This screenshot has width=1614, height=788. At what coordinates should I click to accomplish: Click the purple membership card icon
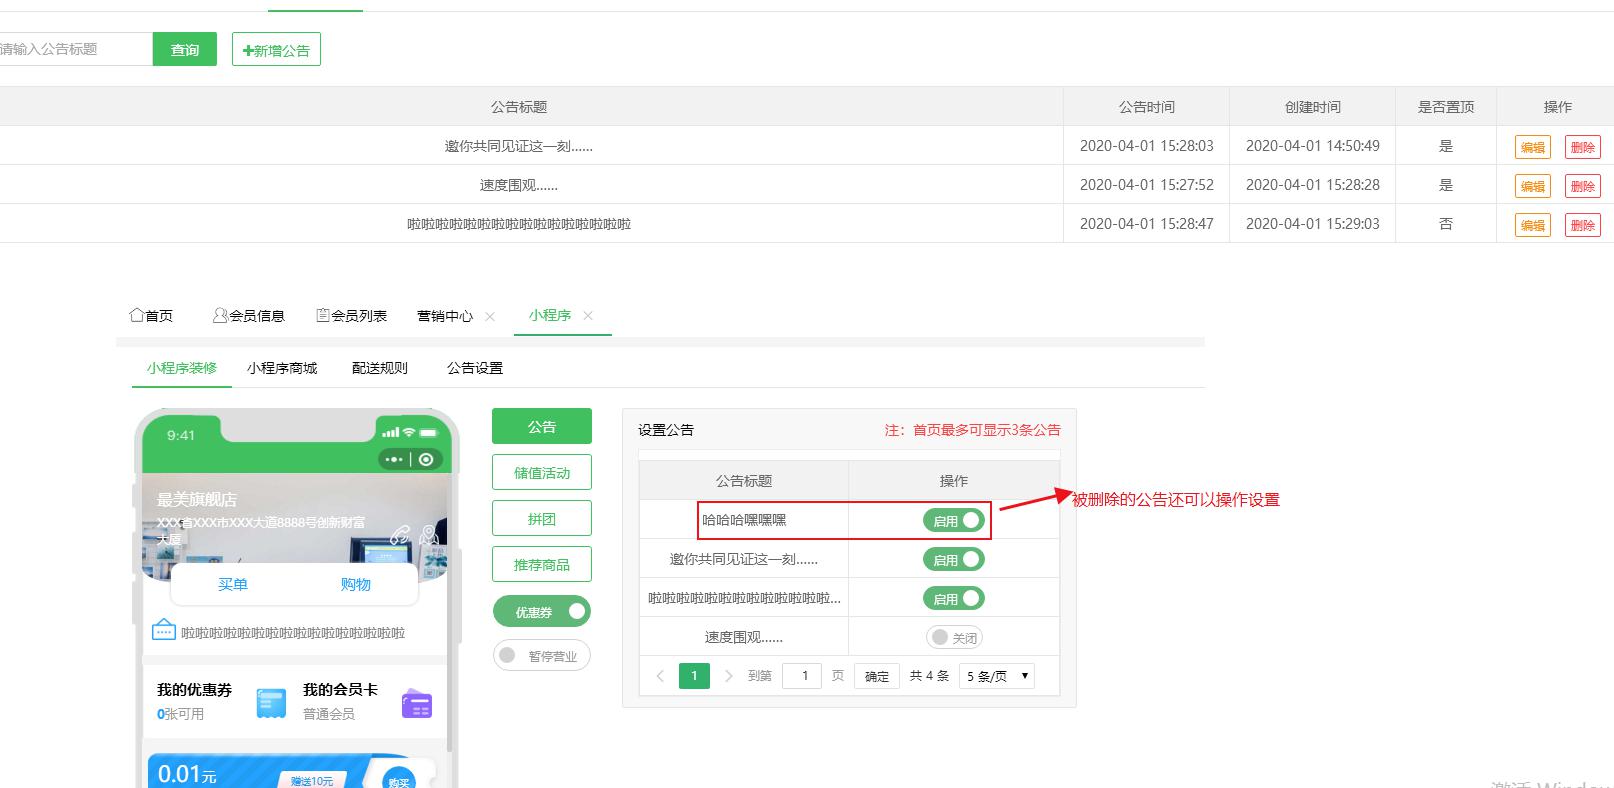coord(416,703)
